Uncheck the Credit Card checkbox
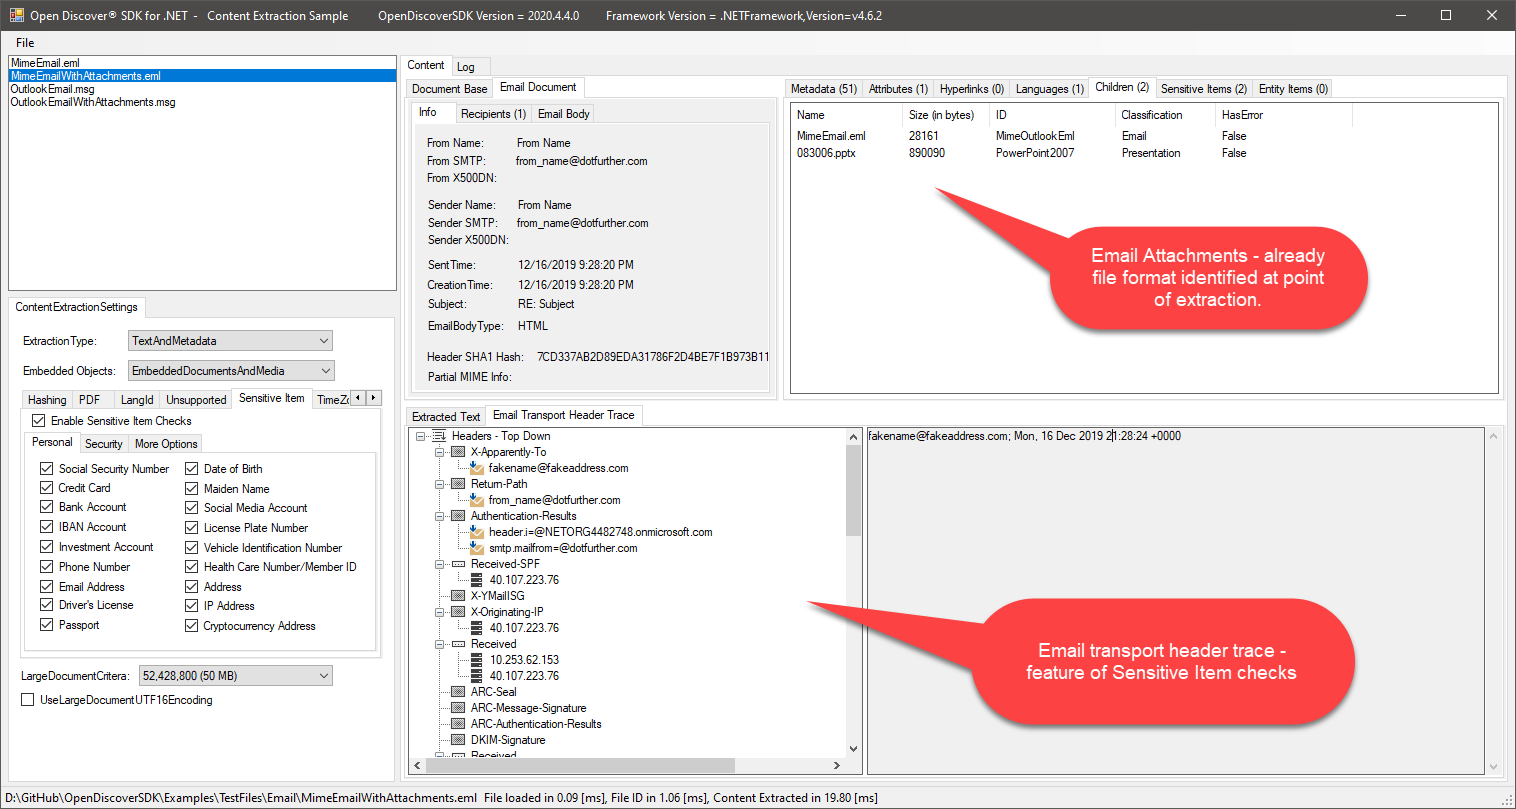The image size is (1516, 809). [x=46, y=488]
